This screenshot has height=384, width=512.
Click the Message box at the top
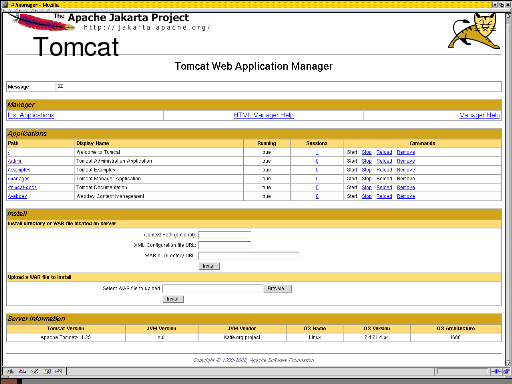coord(254,87)
